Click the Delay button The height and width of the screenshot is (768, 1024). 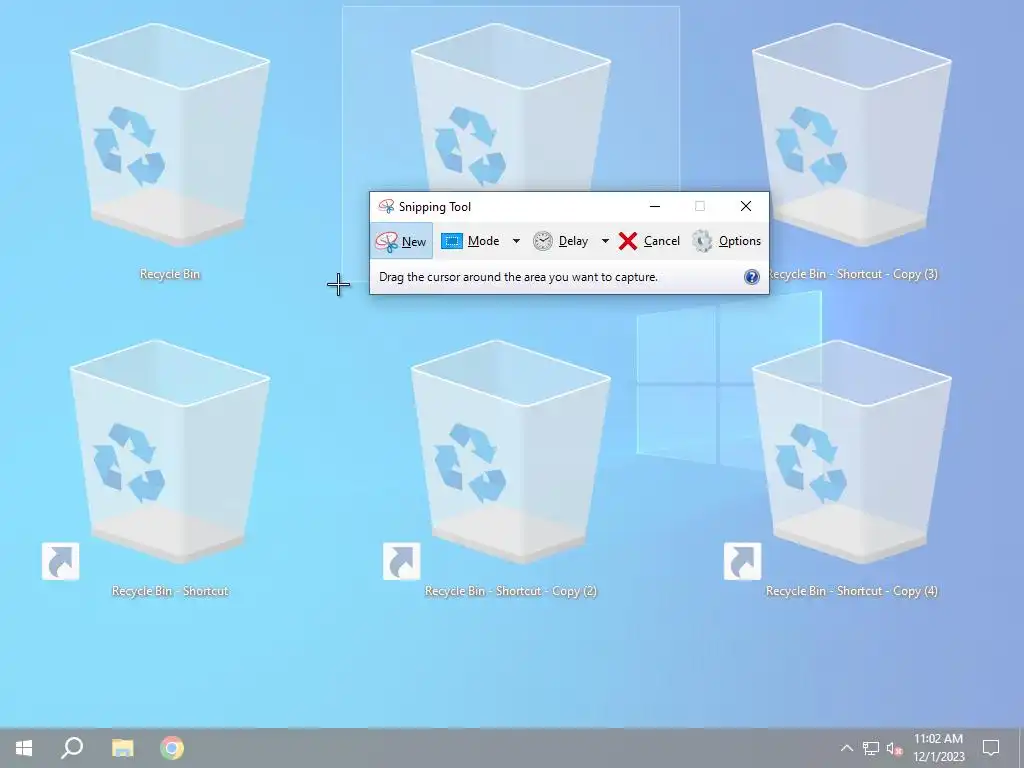pos(560,241)
